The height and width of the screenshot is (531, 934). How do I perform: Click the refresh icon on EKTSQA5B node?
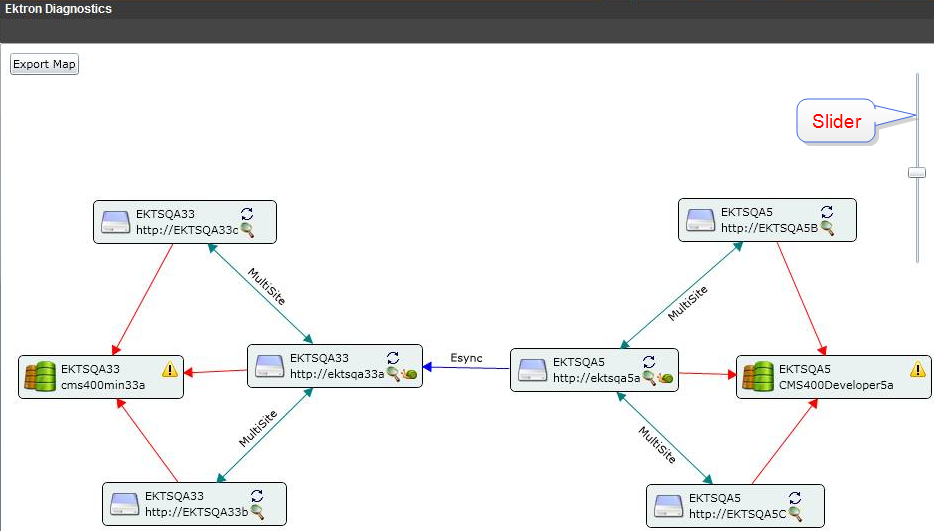[827, 212]
